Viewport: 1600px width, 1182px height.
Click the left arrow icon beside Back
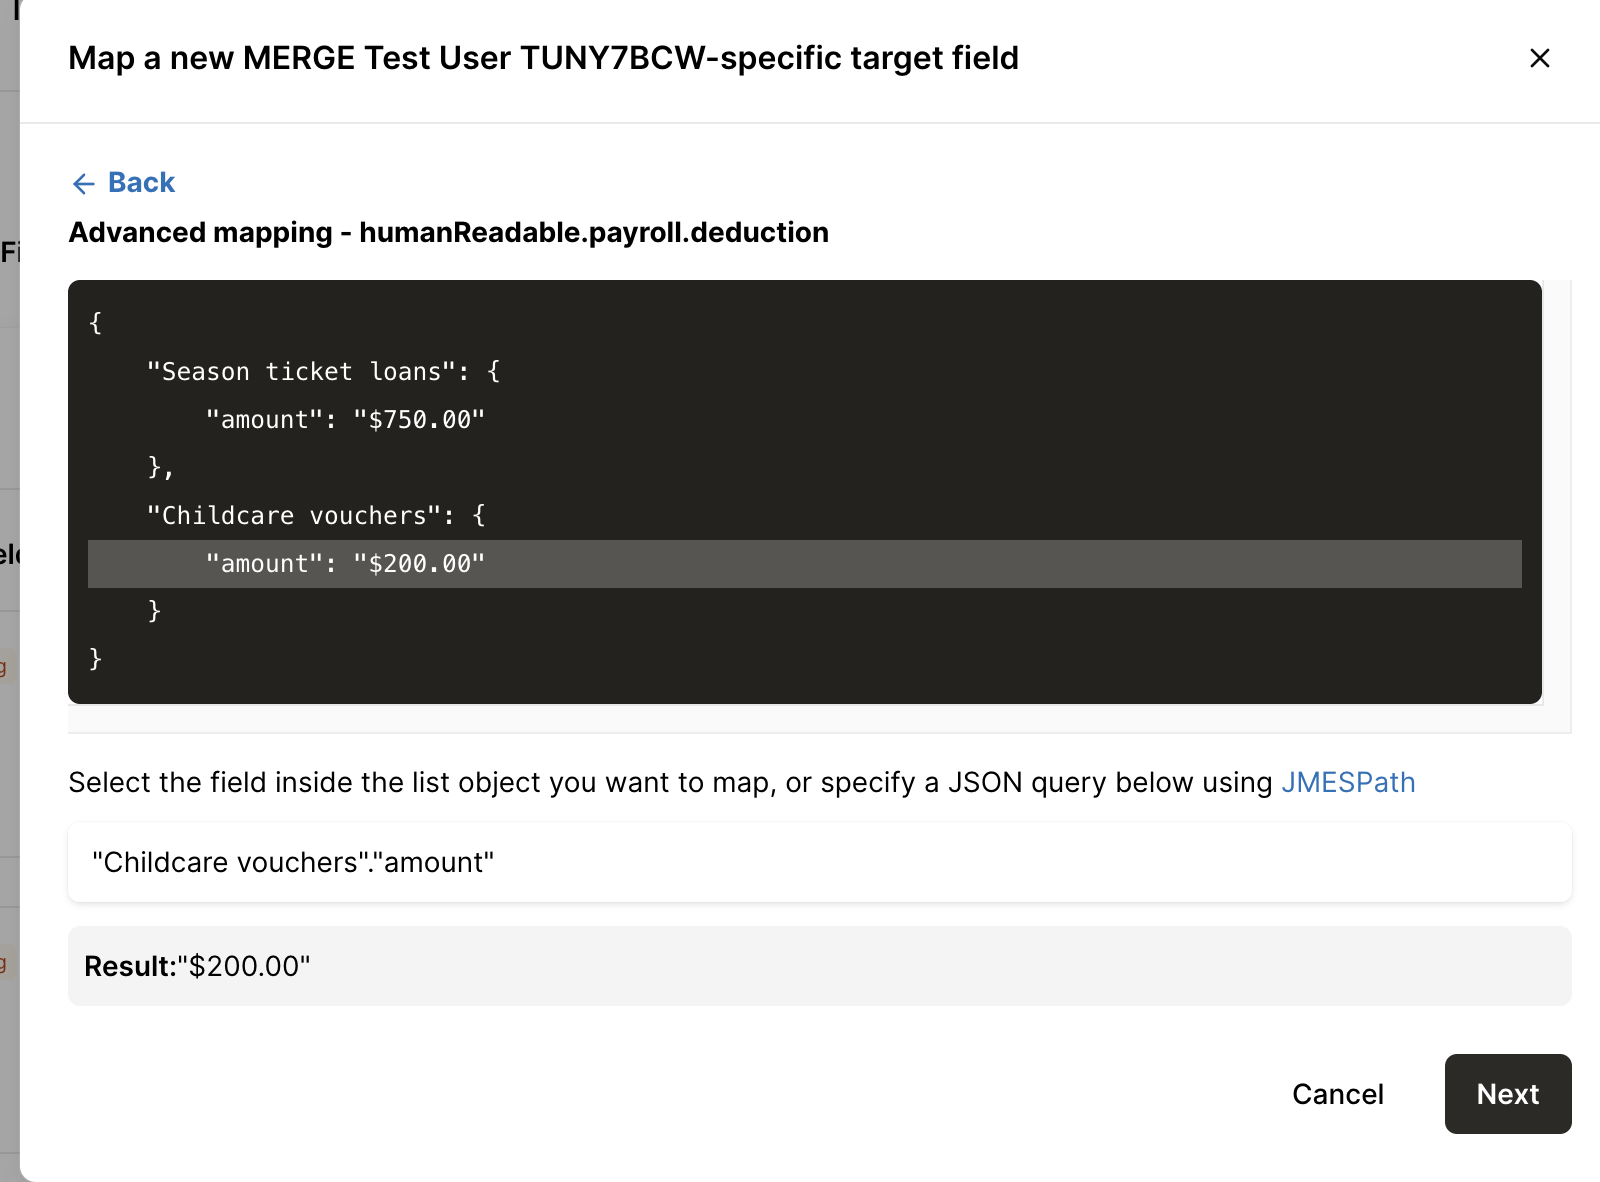pos(84,183)
